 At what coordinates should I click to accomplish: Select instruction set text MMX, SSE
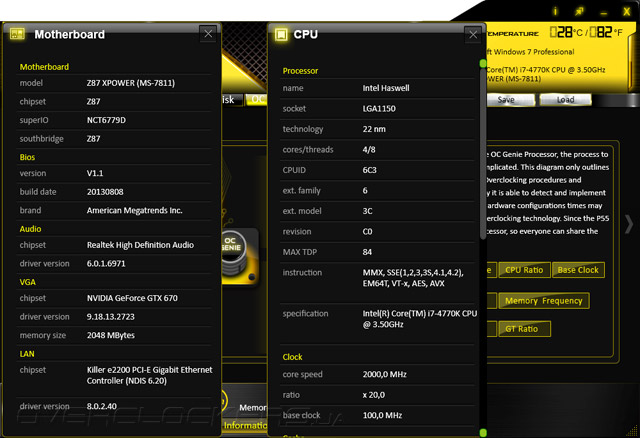point(413,278)
